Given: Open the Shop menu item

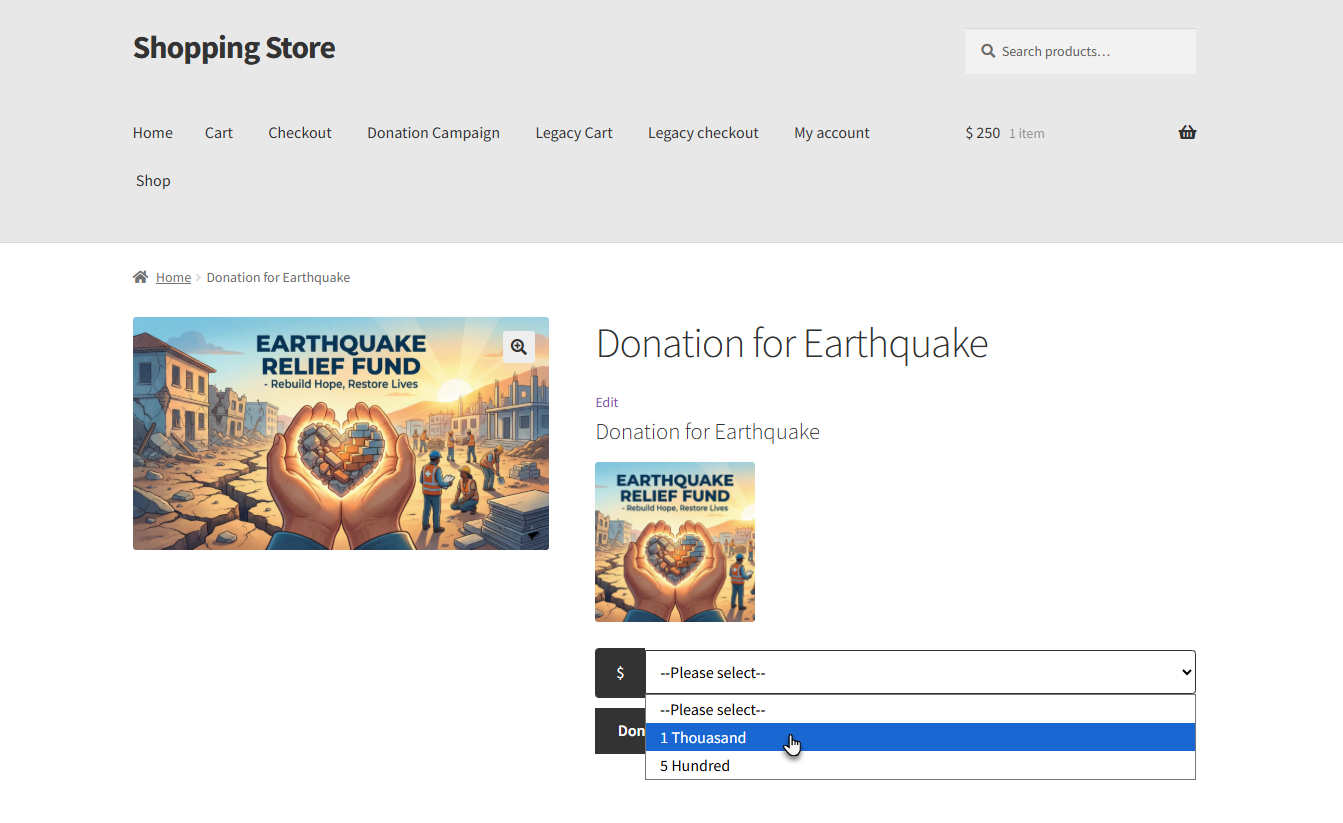Looking at the screenshot, I should tap(153, 181).
